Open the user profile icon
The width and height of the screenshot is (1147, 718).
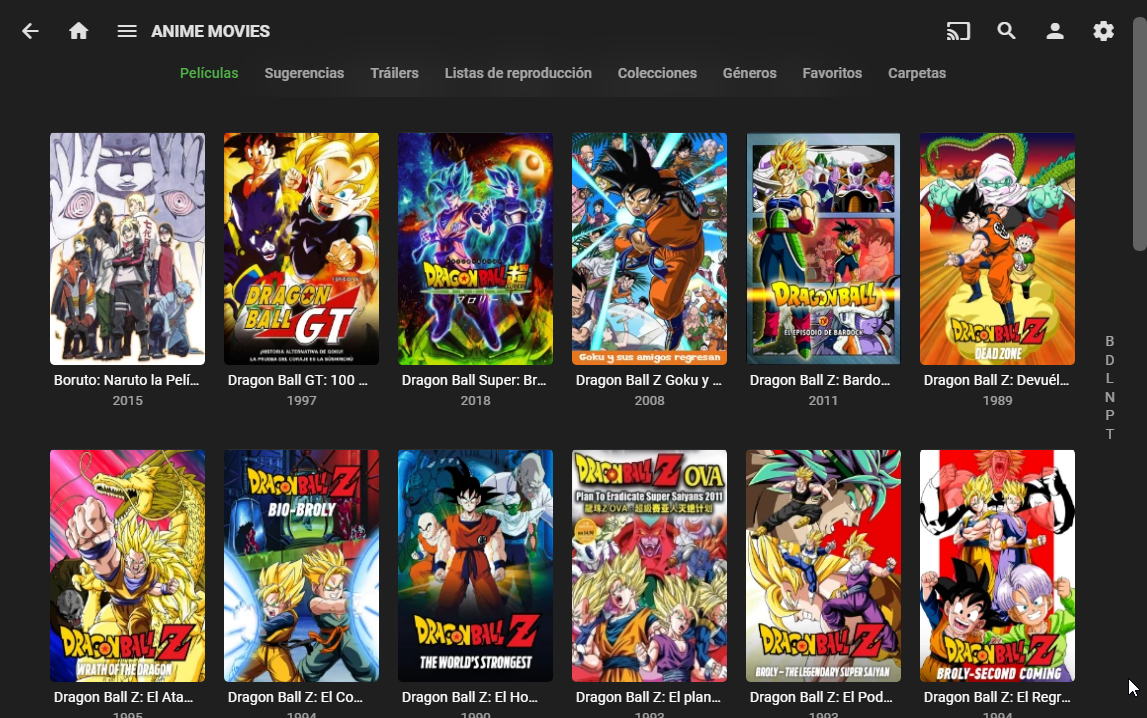tap(1055, 31)
